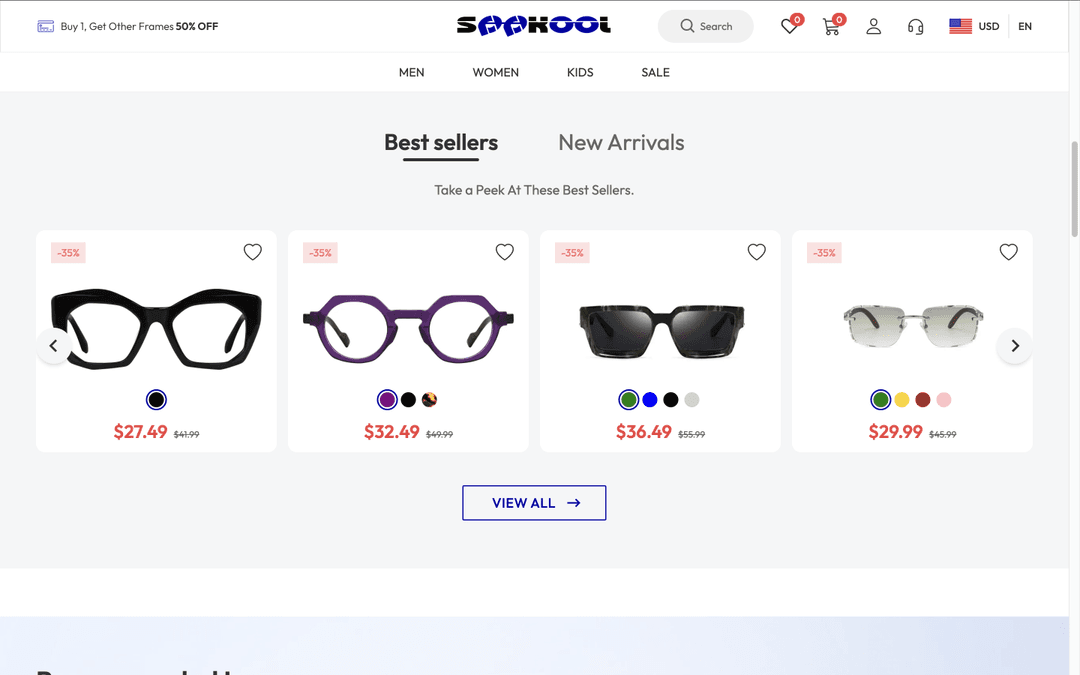Select the yellow color swatch on silver frames
Image resolution: width=1080 pixels, height=675 pixels.
[x=901, y=399]
